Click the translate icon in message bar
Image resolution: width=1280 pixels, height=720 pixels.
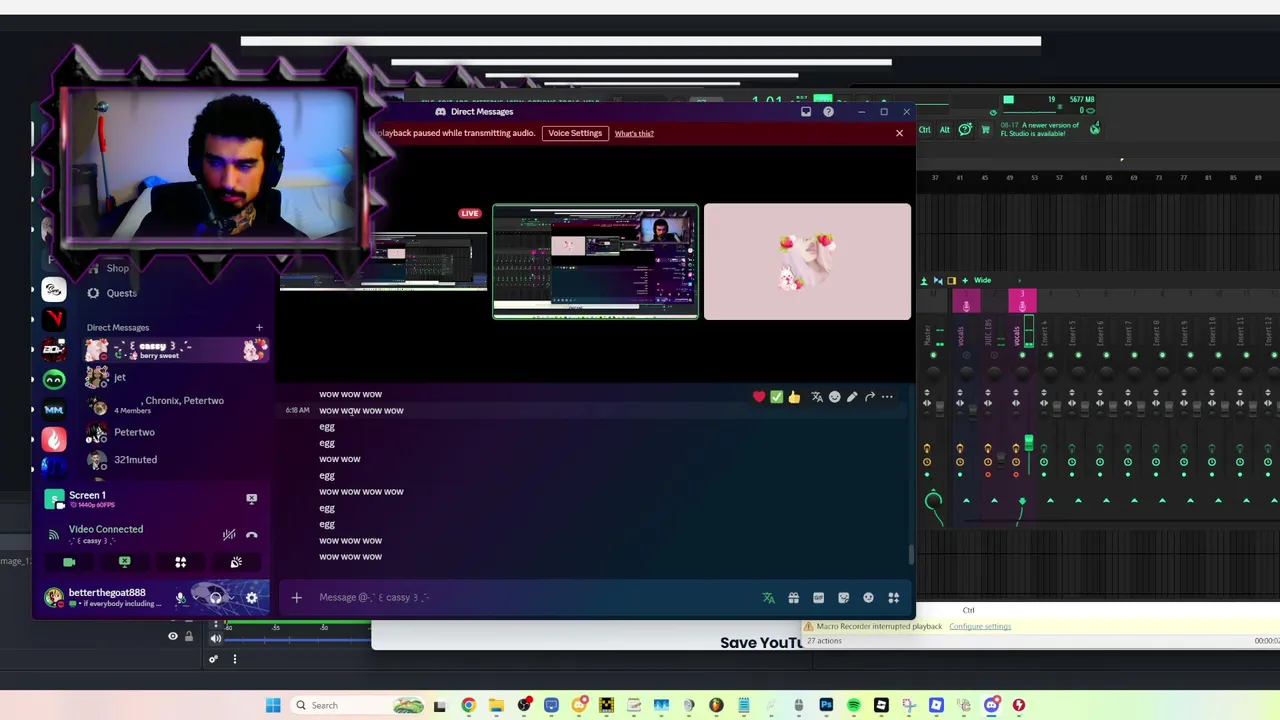click(x=768, y=598)
